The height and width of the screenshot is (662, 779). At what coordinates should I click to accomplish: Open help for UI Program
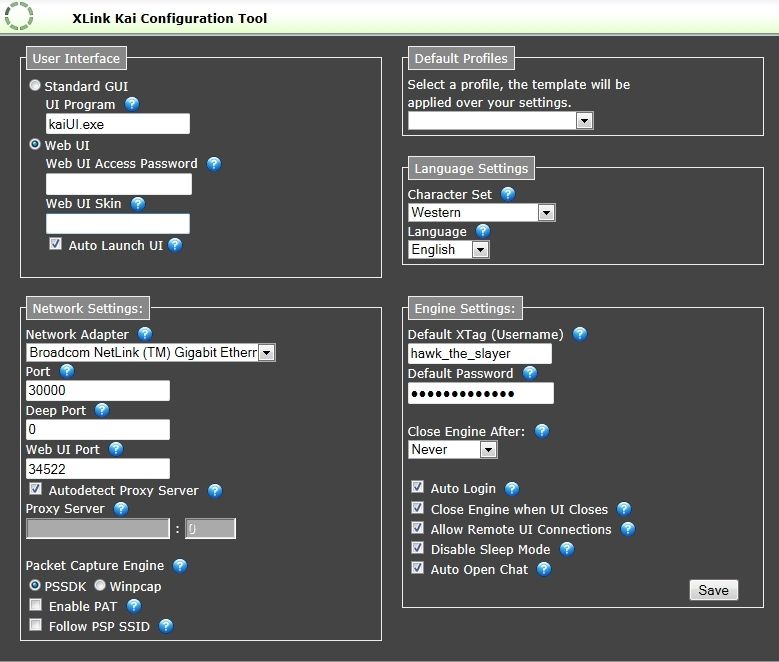[132, 104]
